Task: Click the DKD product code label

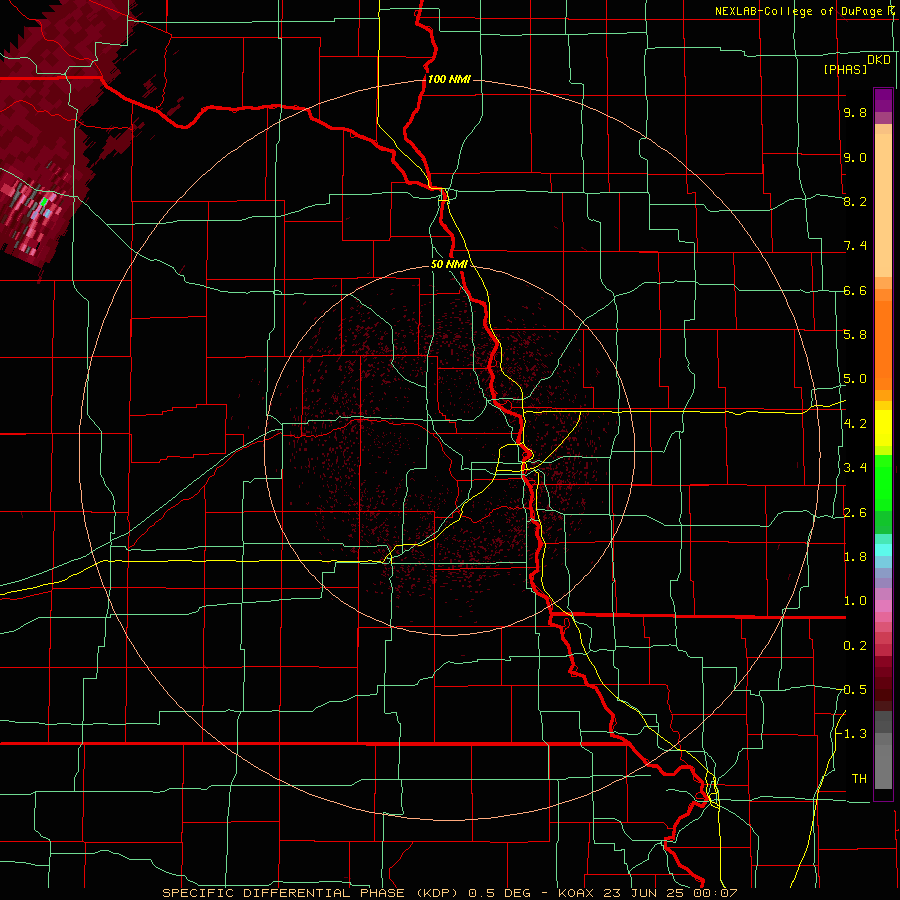Action: pyautogui.click(x=878, y=60)
